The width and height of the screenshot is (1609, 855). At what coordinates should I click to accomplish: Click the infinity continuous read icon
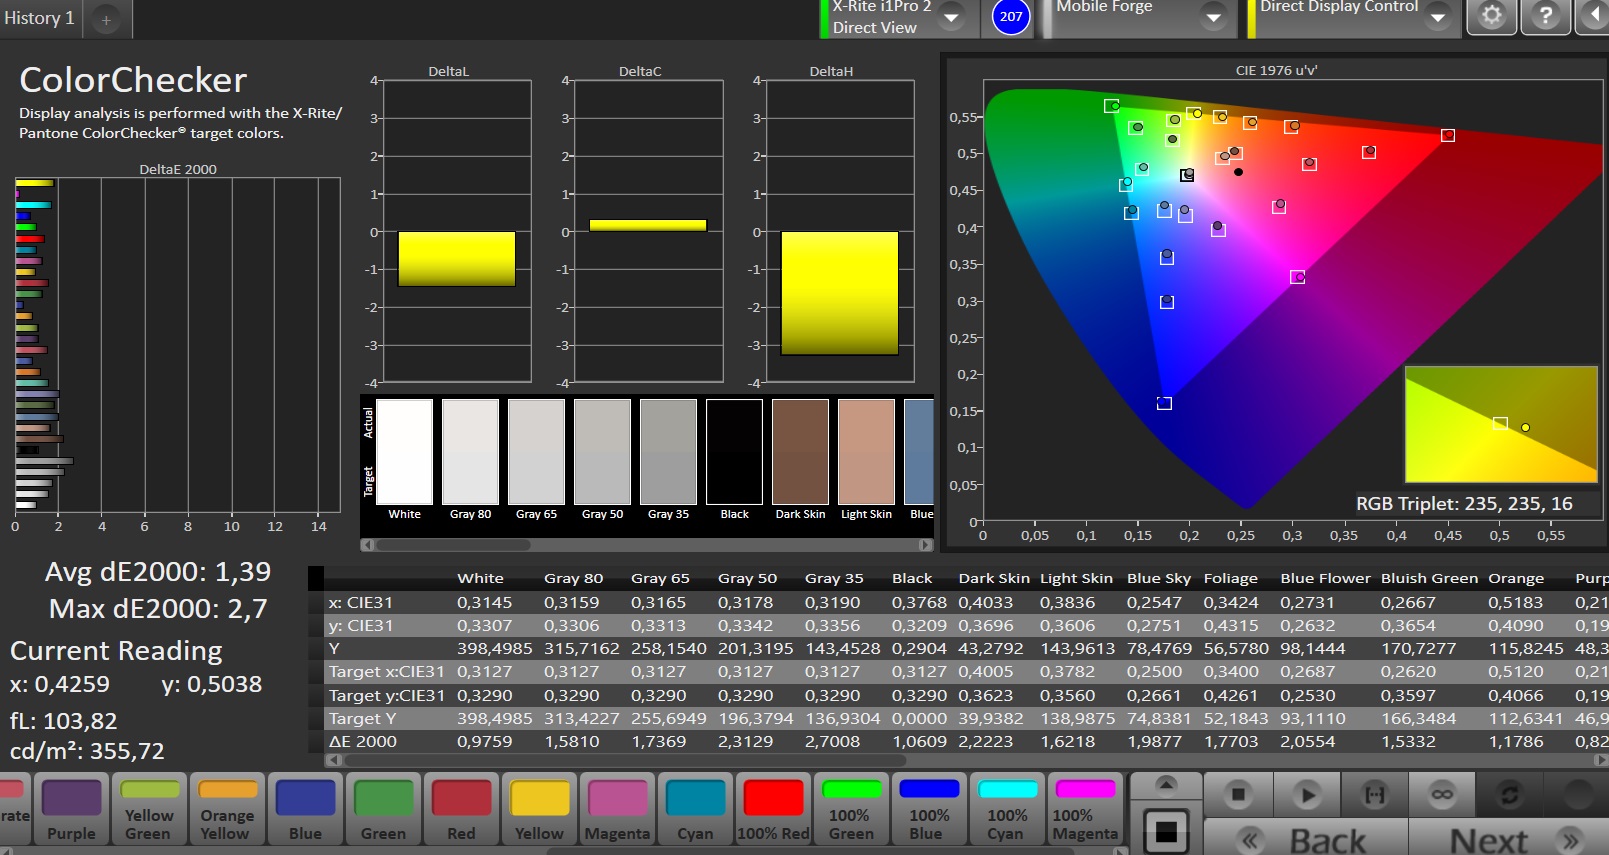(1441, 795)
